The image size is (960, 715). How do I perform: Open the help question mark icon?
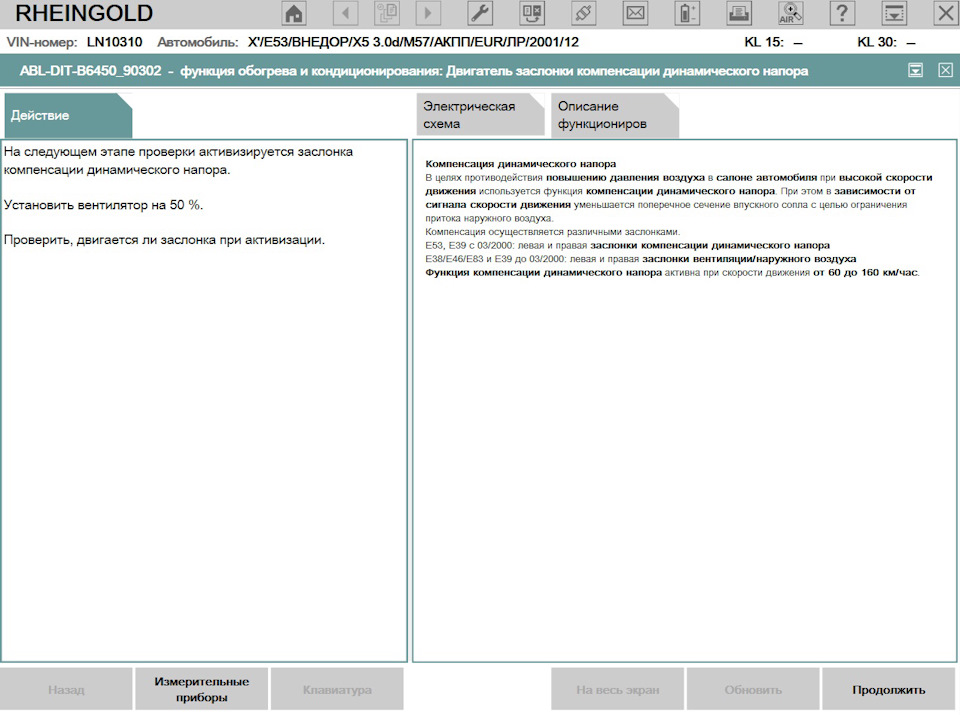point(842,13)
